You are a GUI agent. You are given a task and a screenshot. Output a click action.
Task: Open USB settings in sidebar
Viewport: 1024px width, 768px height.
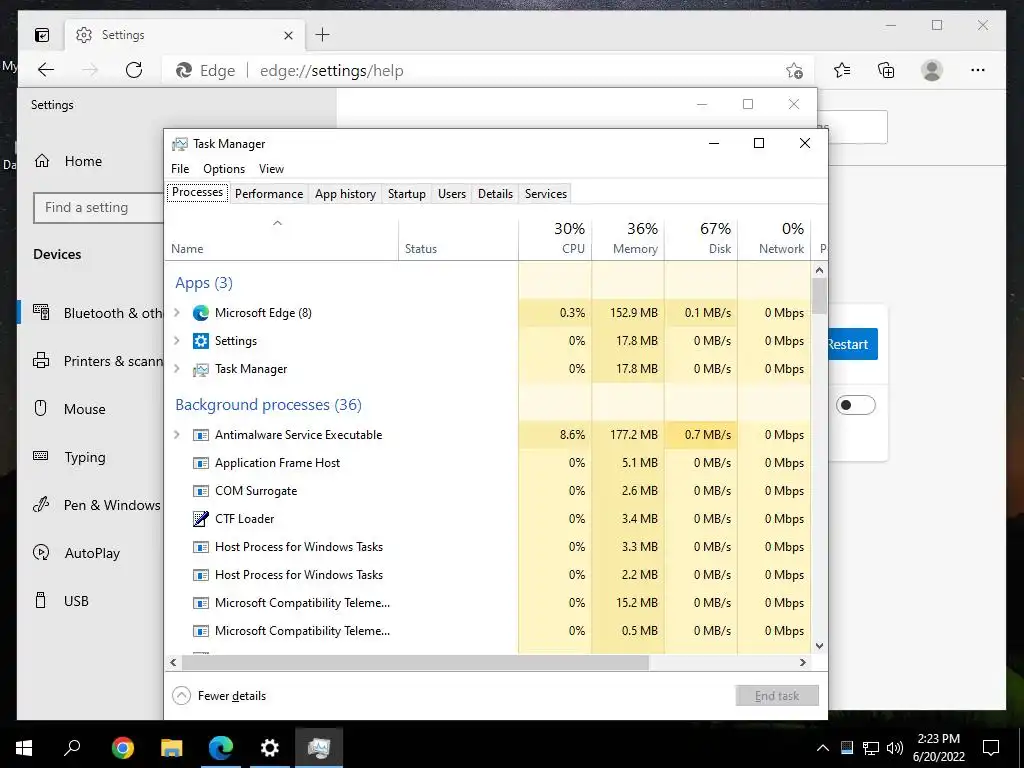[x=76, y=601]
